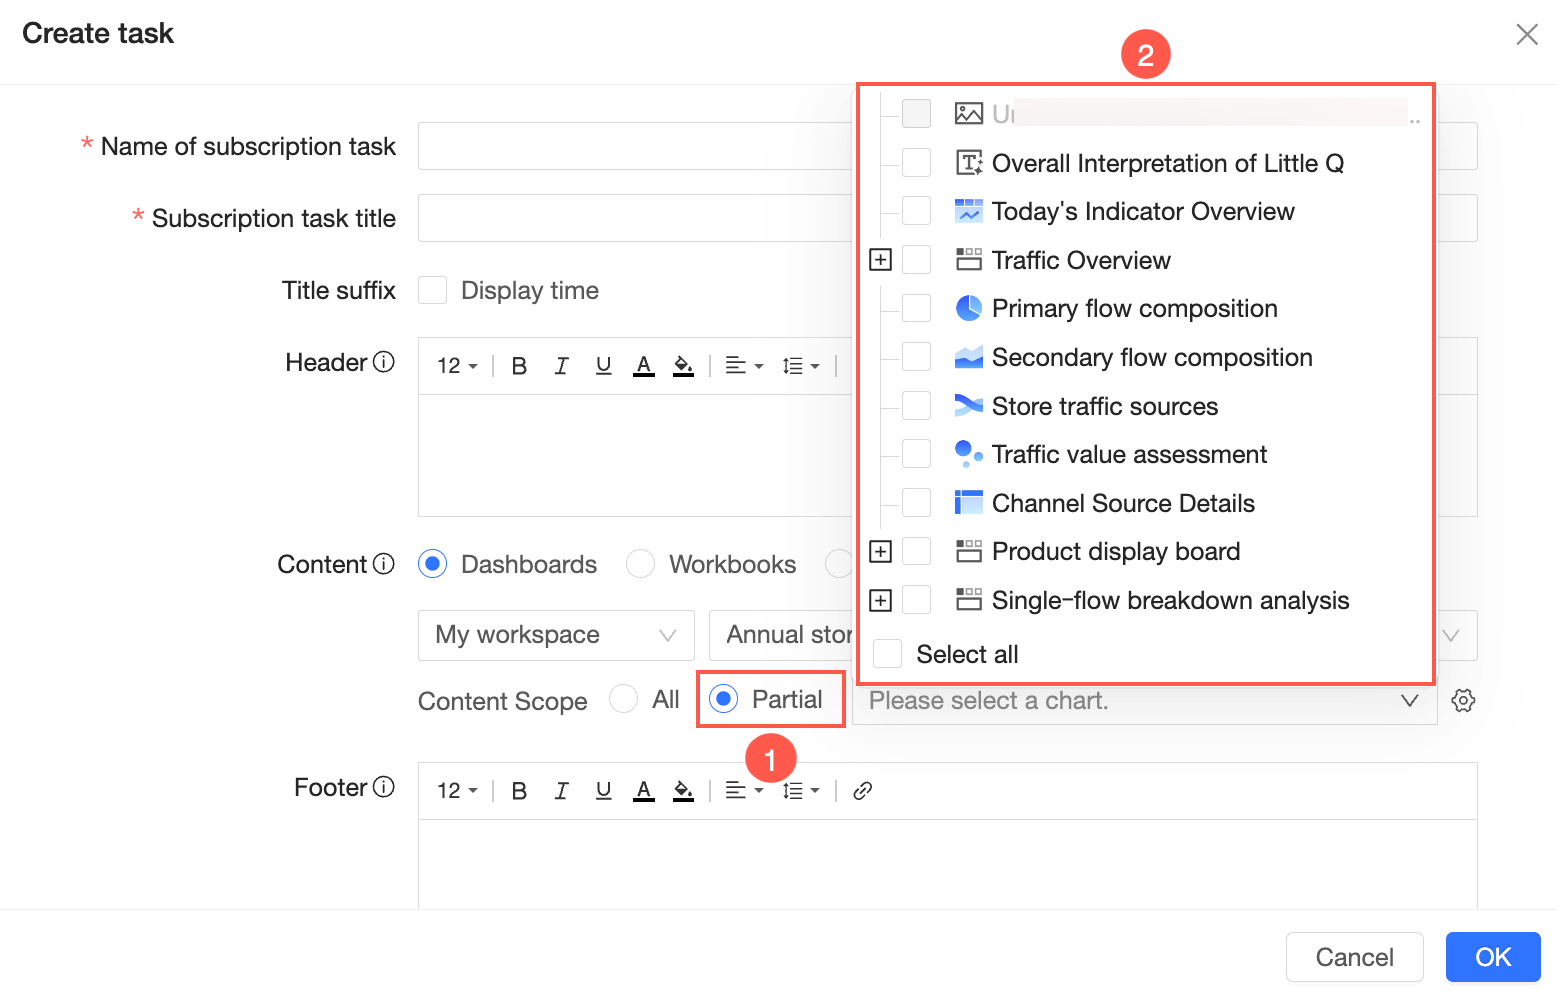Click the Store traffic sources icon
The width and height of the screenshot is (1556, 996).
968,405
